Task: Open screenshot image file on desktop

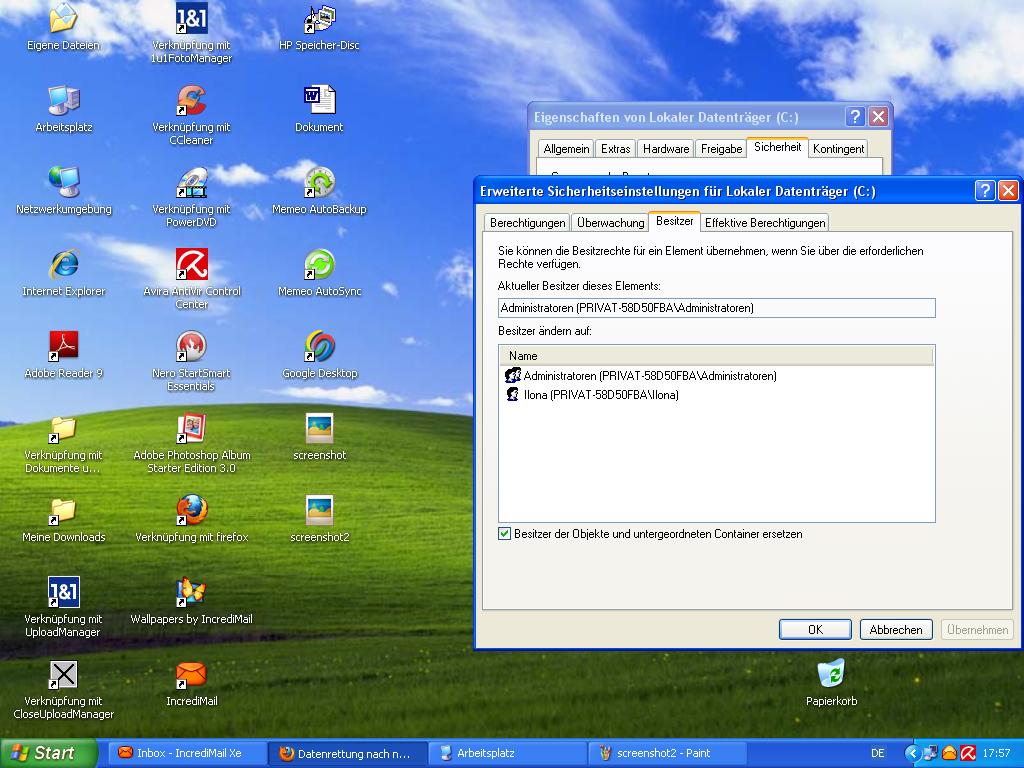Action: point(319,429)
